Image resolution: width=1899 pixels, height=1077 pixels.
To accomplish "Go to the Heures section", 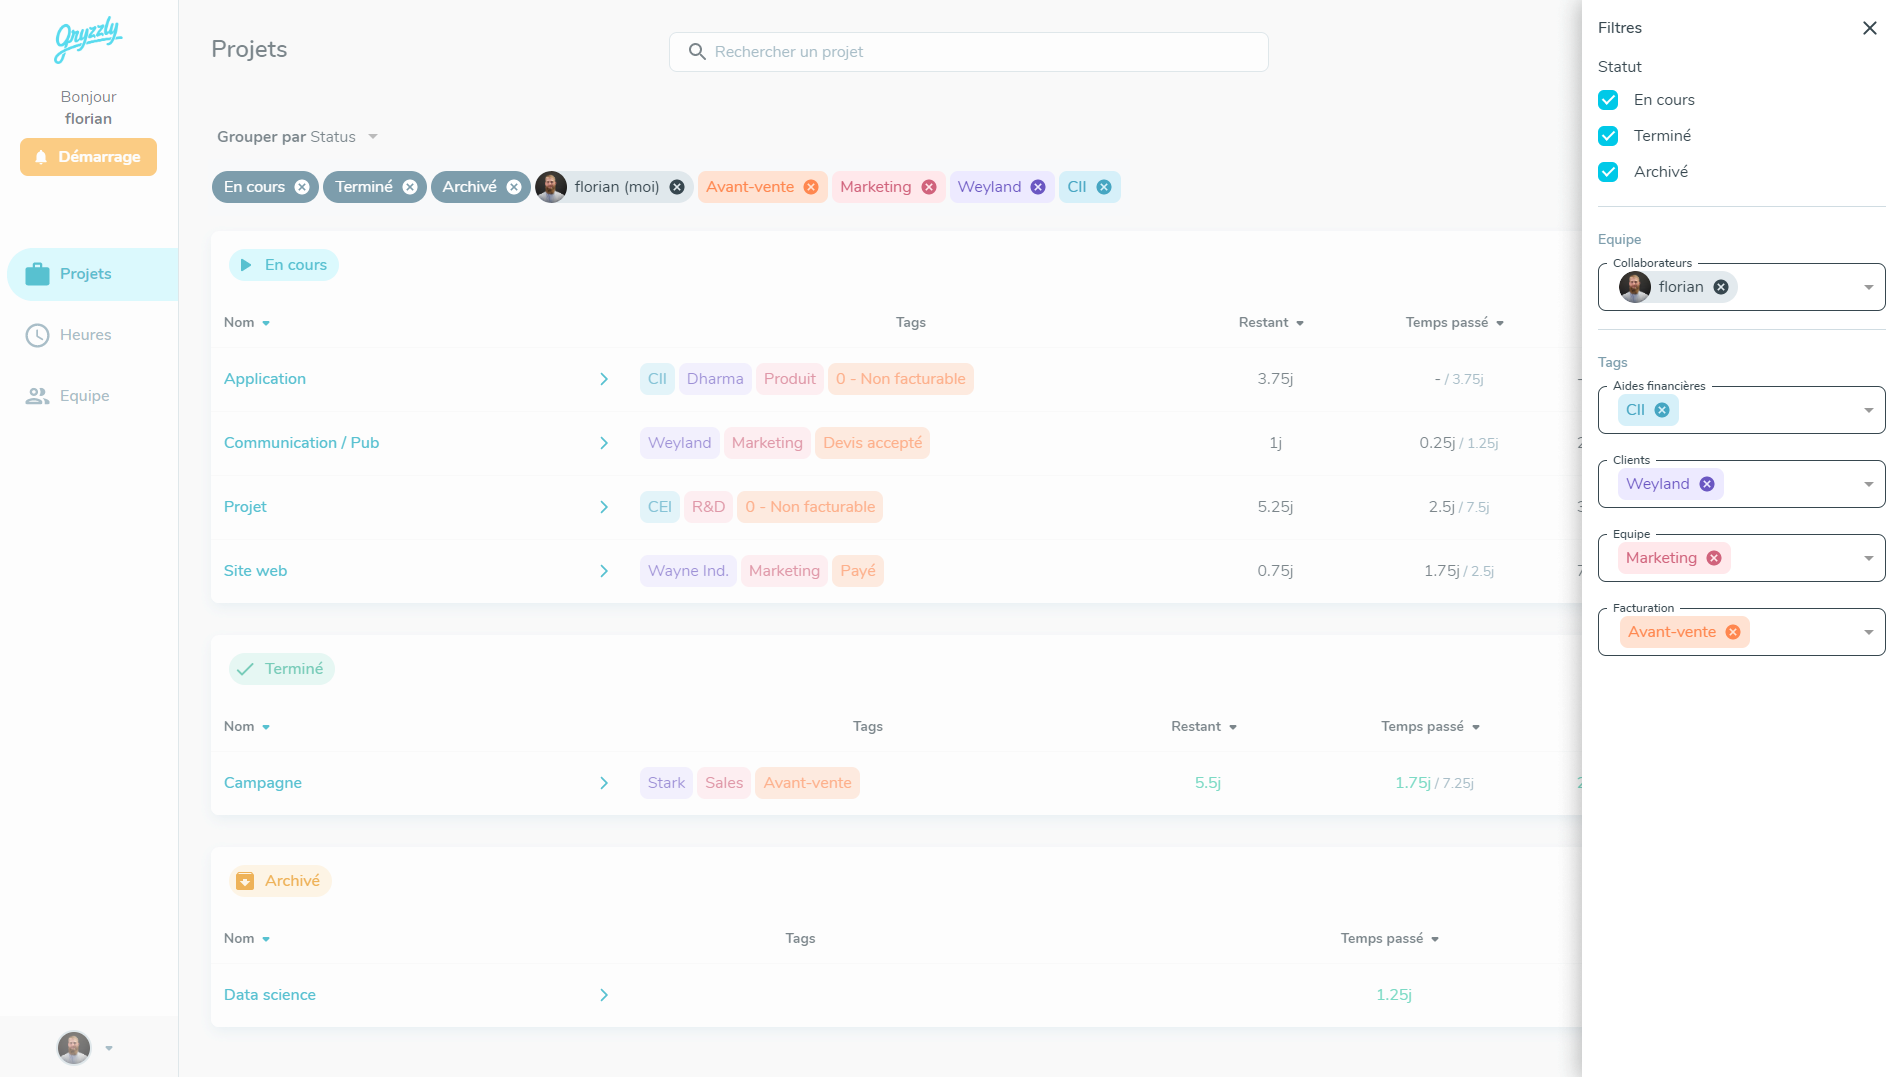I will (x=85, y=335).
